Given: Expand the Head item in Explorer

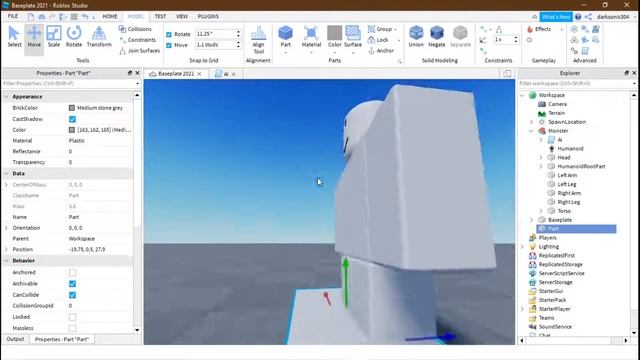Looking at the screenshot, I should 541,158.
